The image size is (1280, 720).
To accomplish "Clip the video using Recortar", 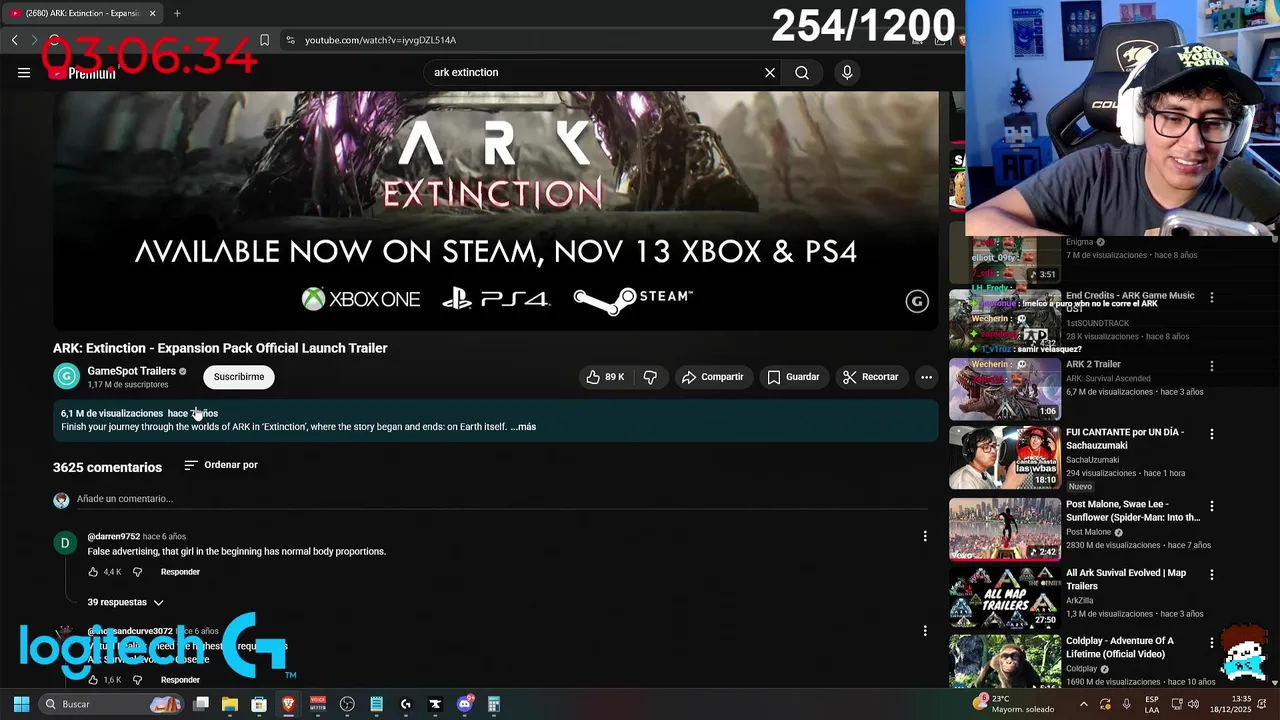I will coord(870,377).
